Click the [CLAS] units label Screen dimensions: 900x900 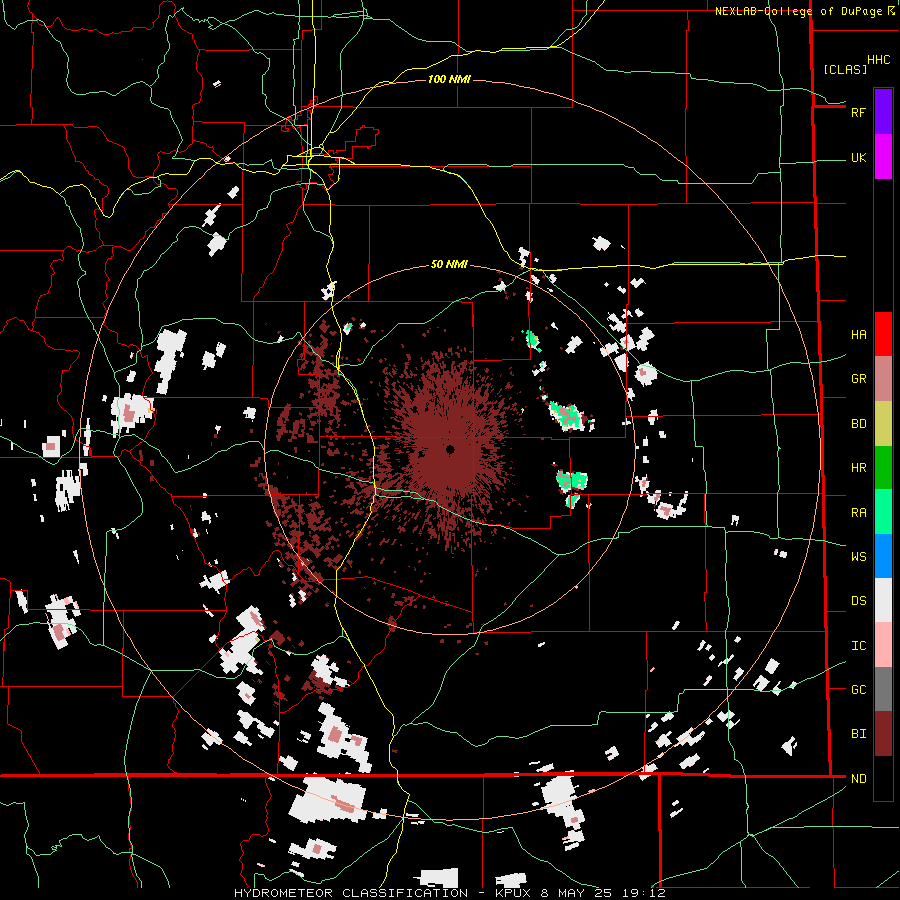tap(845, 69)
